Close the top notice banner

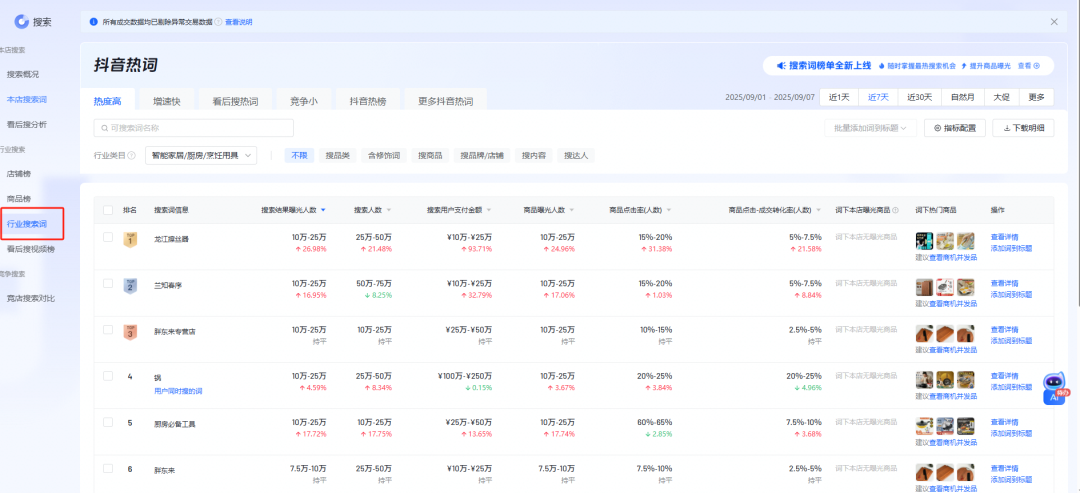click(1054, 22)
